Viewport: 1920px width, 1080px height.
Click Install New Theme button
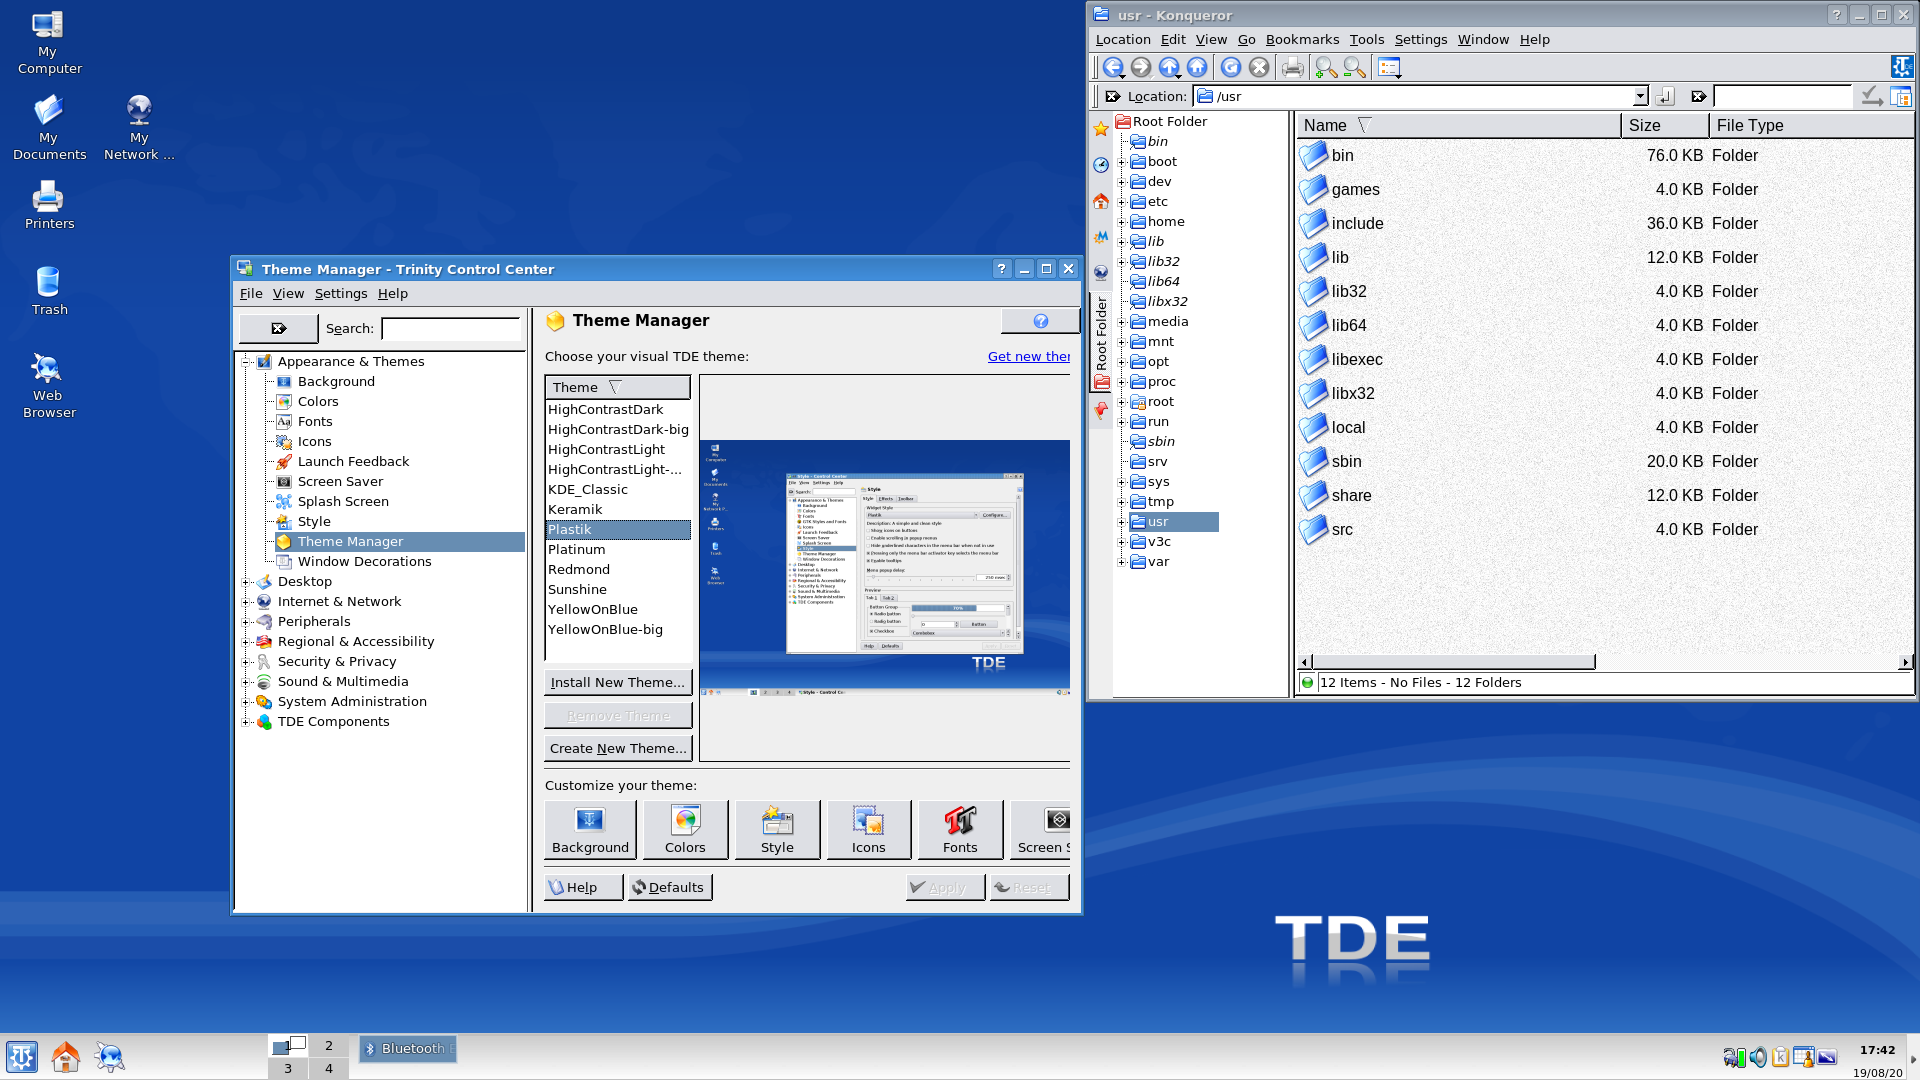[618, 682]
